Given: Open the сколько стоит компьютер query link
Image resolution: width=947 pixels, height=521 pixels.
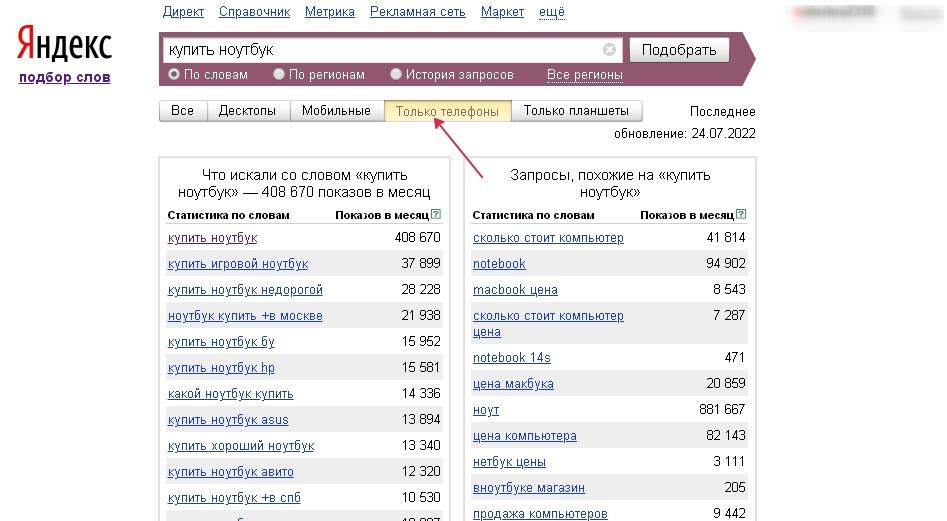Looking at the screenshot, I should point(548,238).
